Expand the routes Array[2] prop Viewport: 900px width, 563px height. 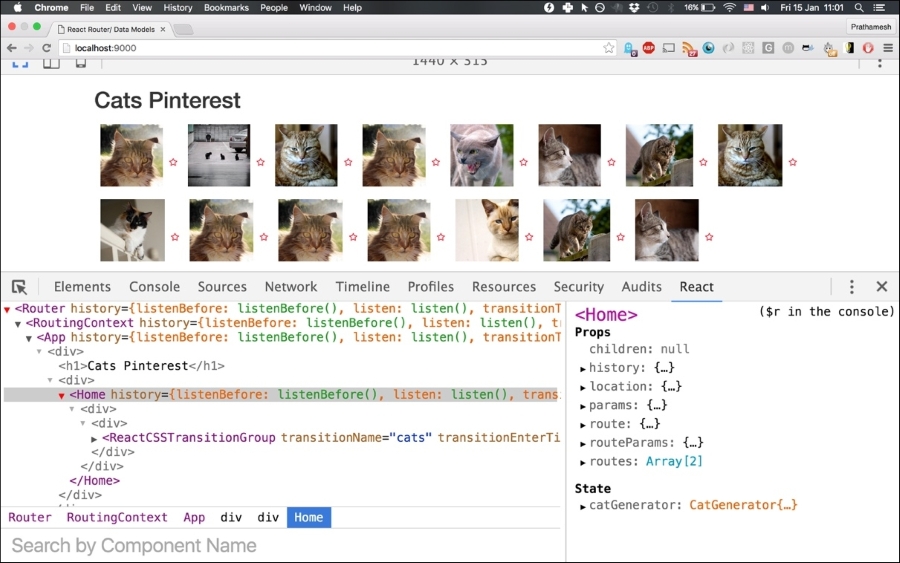point(583,463)
